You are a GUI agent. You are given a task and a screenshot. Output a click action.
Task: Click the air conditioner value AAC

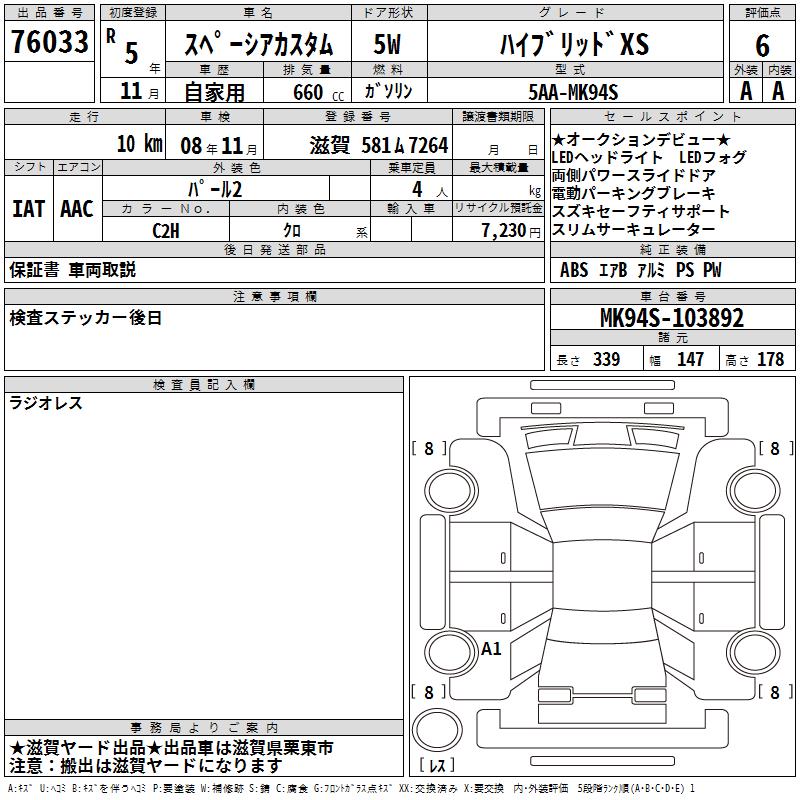coord(77,209)
